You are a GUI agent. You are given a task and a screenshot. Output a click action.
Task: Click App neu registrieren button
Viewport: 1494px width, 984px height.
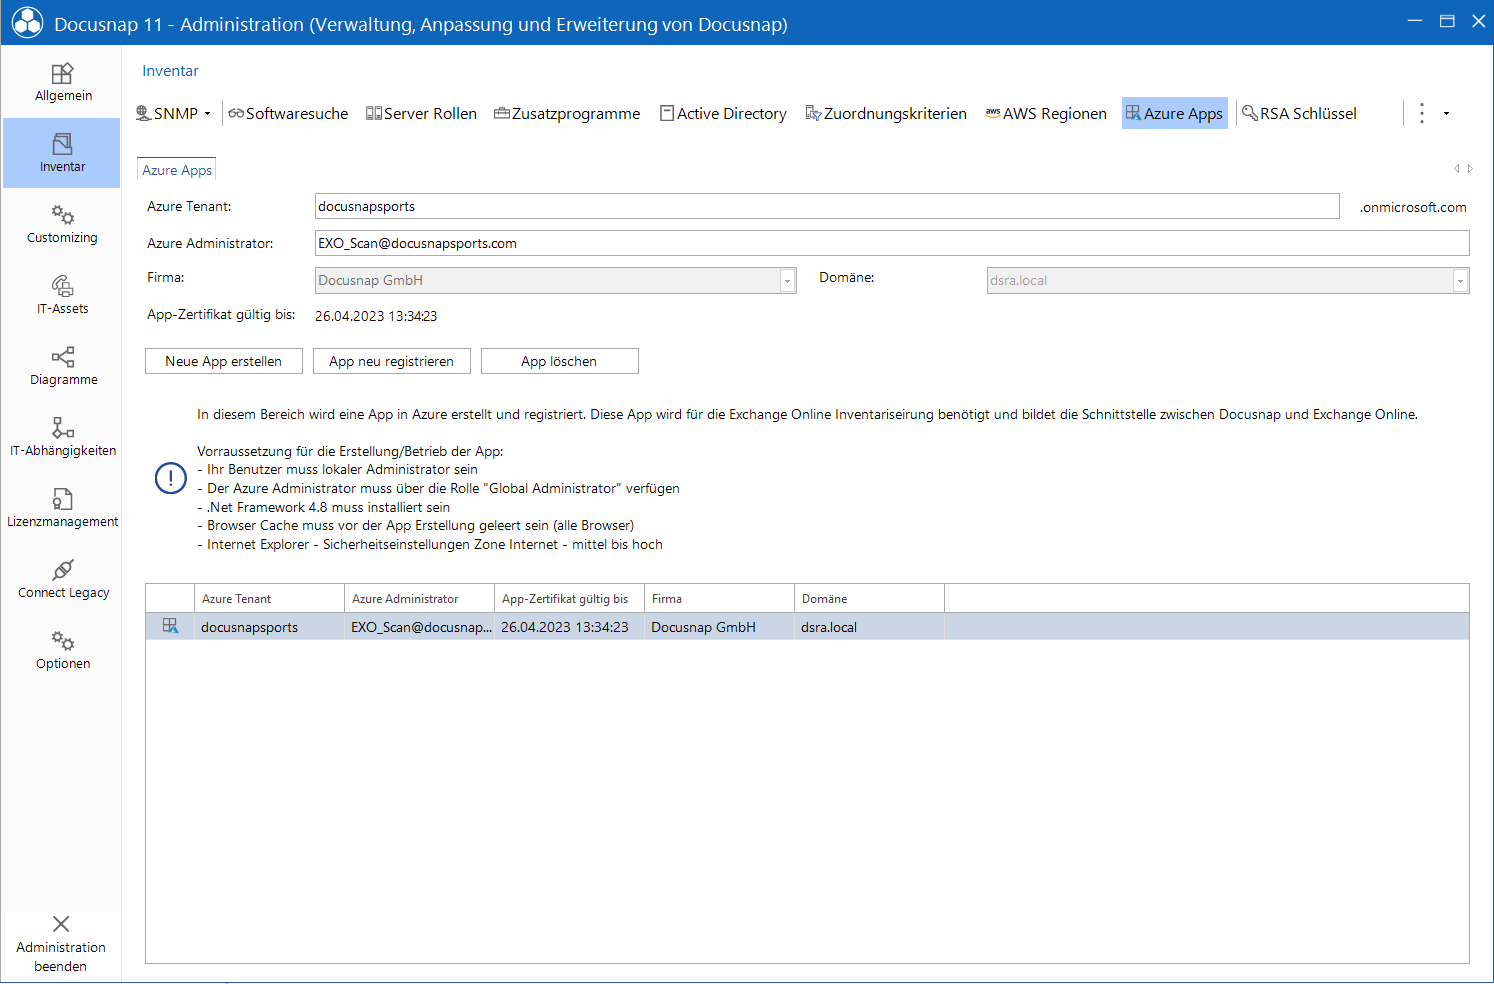(x=392, y=361)
